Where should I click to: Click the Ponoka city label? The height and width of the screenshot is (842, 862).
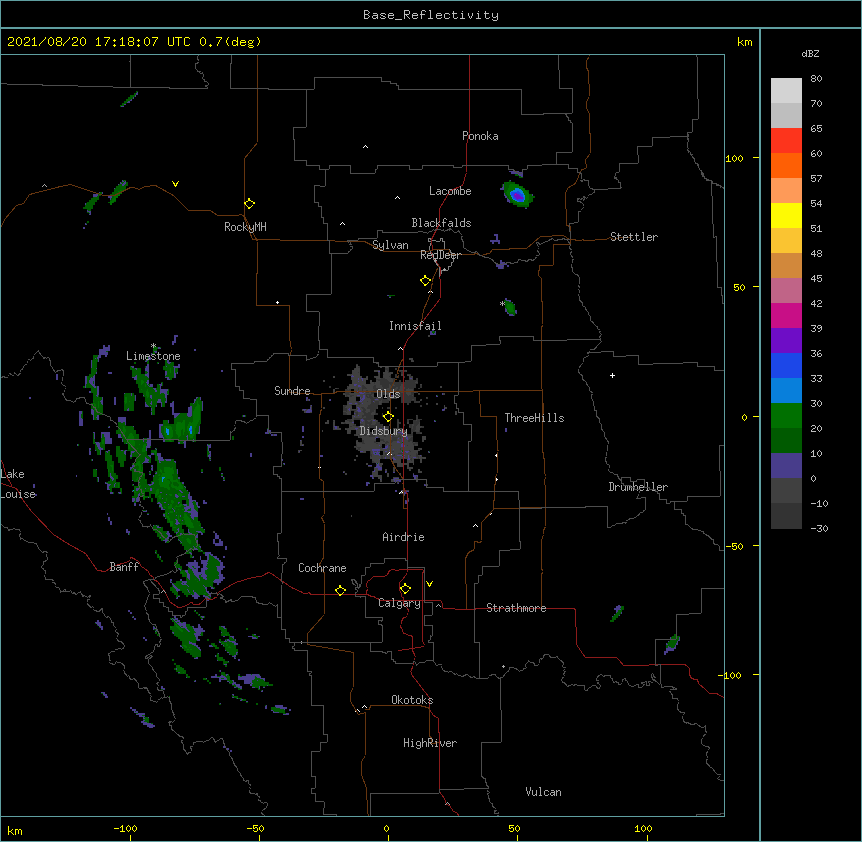tap(480, 136)
